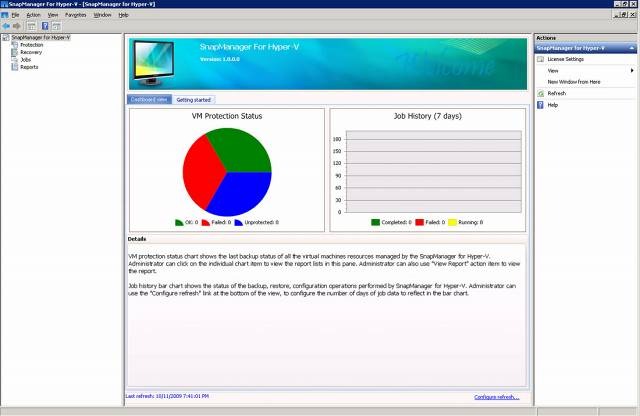
Task: Click the VM Protection Status chart title
Action: (227, 116)
